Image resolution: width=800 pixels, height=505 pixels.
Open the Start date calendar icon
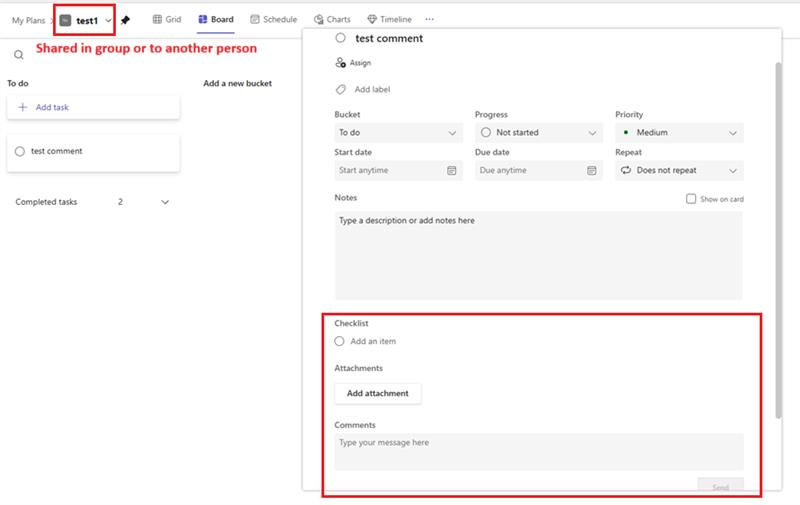[x=452, y=170]
